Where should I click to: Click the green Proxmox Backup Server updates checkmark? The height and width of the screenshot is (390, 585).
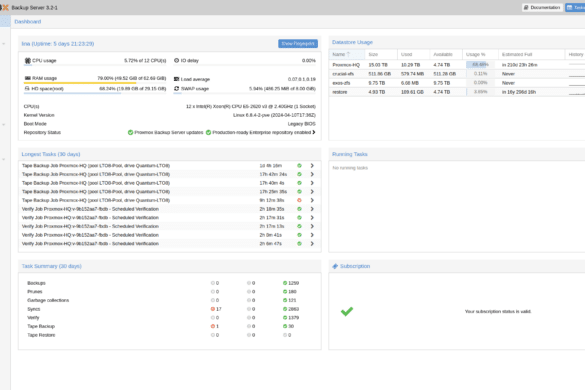click(x=131, y=132)
